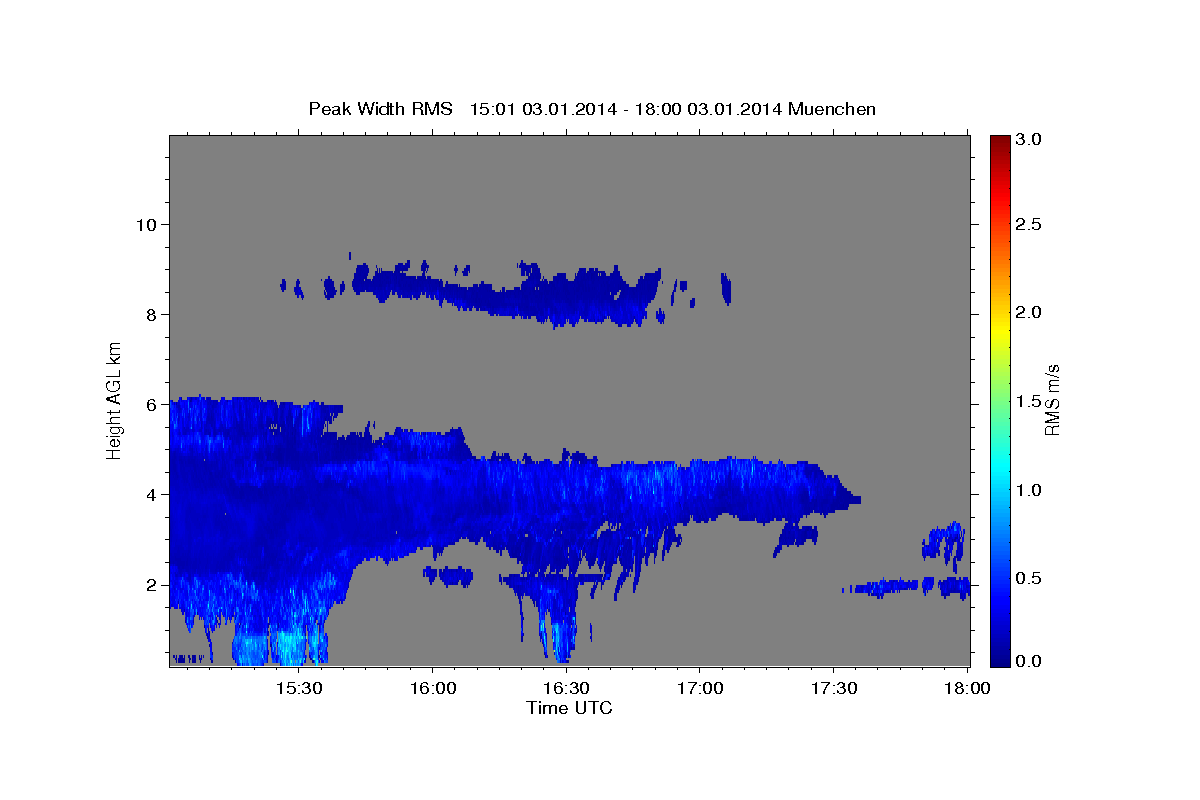
Task: Click the height axis label 8
Action: [152, 314]
